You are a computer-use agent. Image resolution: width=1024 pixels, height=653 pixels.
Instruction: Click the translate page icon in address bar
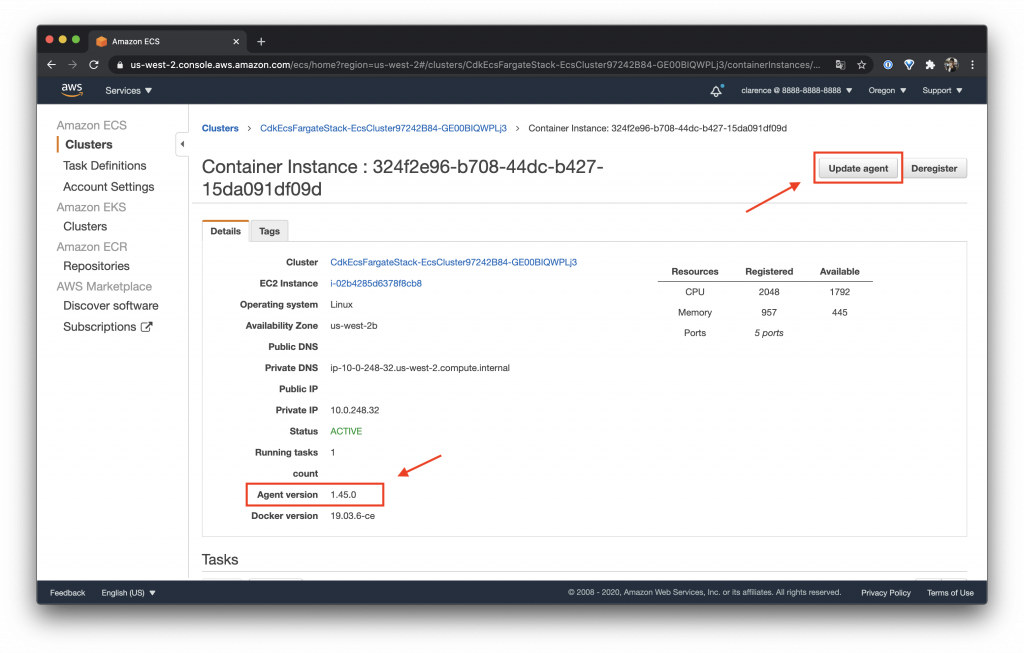click(x=840, y=65)
